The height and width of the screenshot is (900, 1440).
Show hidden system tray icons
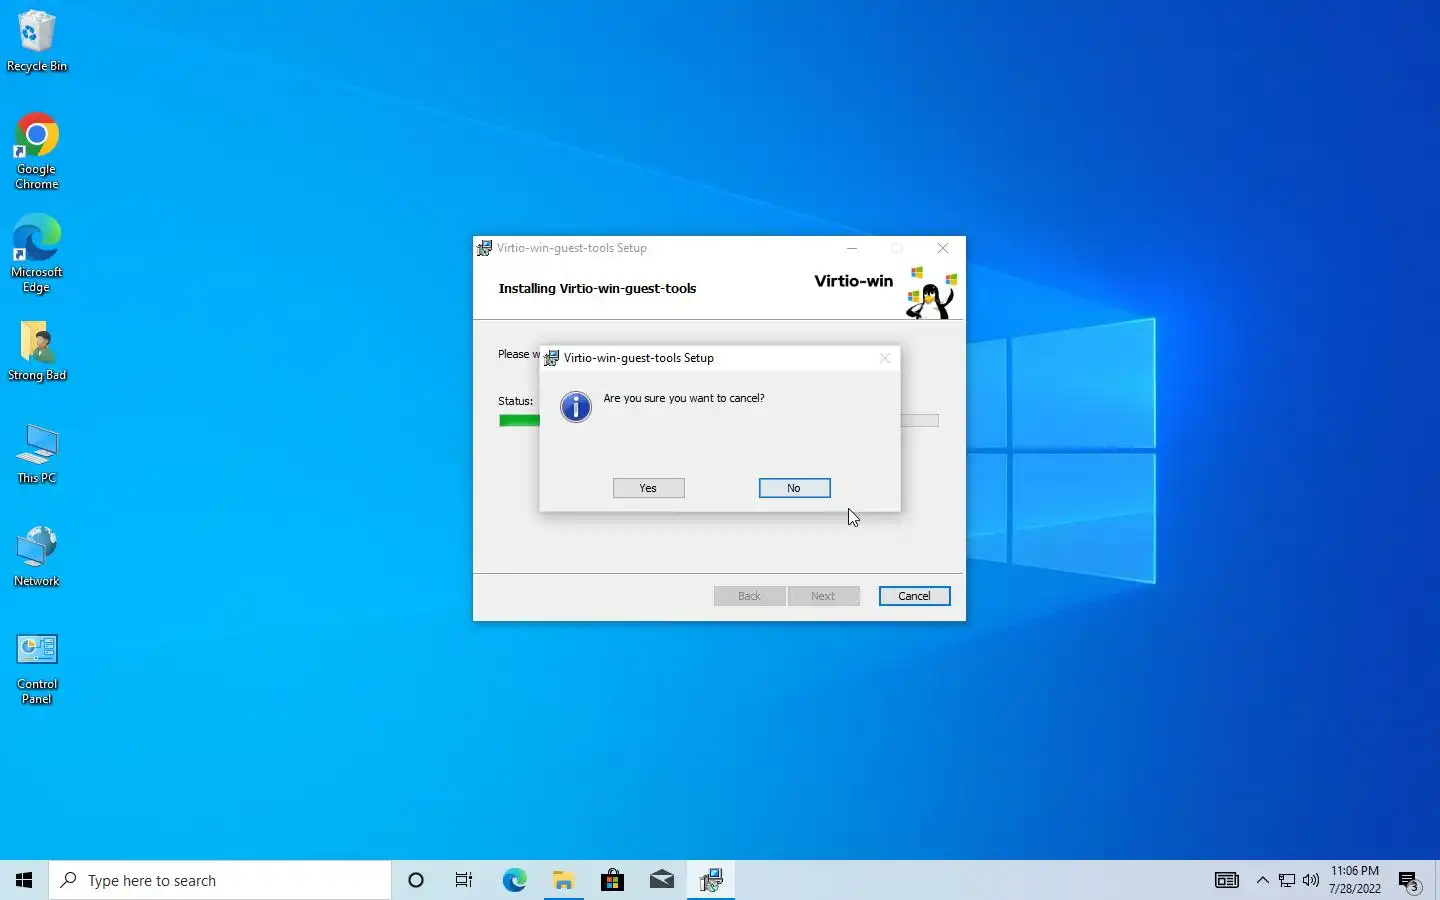(1262, 880)
